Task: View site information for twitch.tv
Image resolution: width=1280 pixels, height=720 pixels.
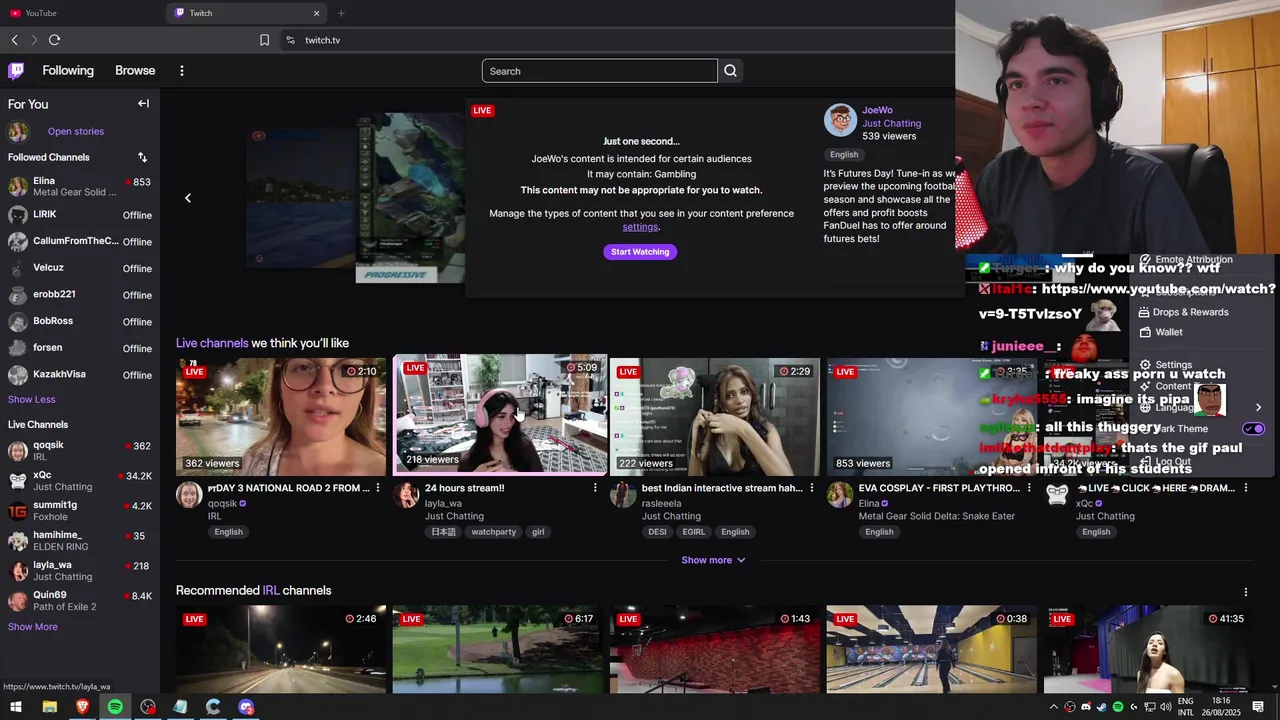Action: point(290,40)
